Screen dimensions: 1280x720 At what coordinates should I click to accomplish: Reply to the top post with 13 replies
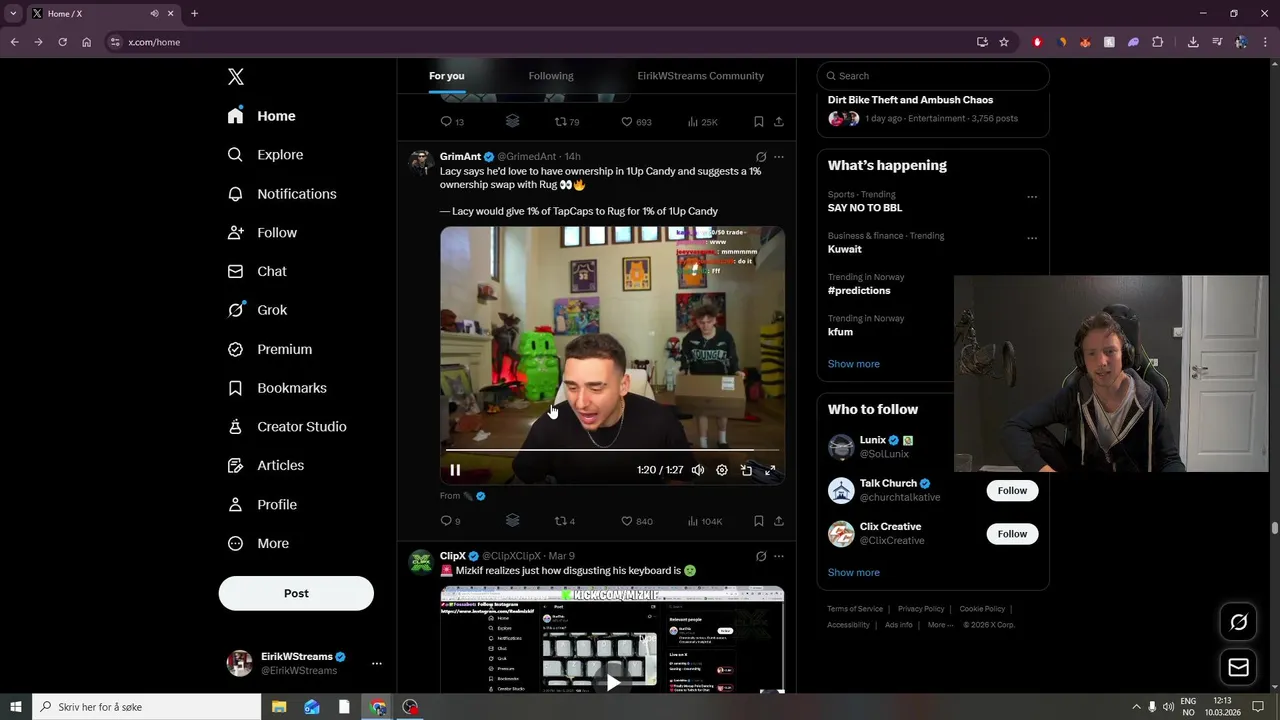click(x=452, y=122)
